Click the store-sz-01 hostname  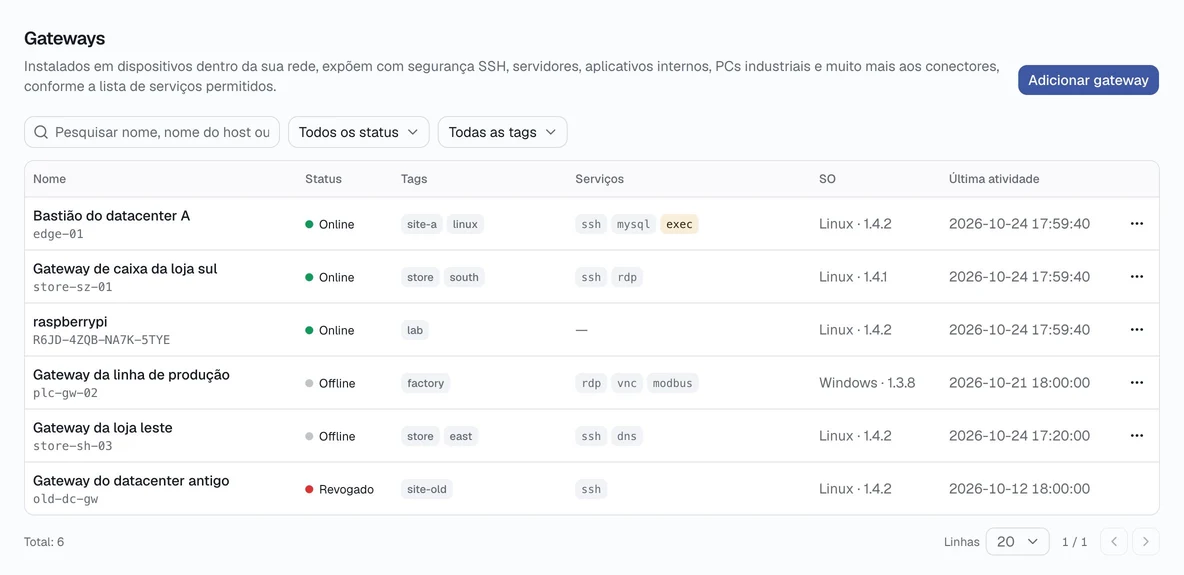(x=72, y=287)
